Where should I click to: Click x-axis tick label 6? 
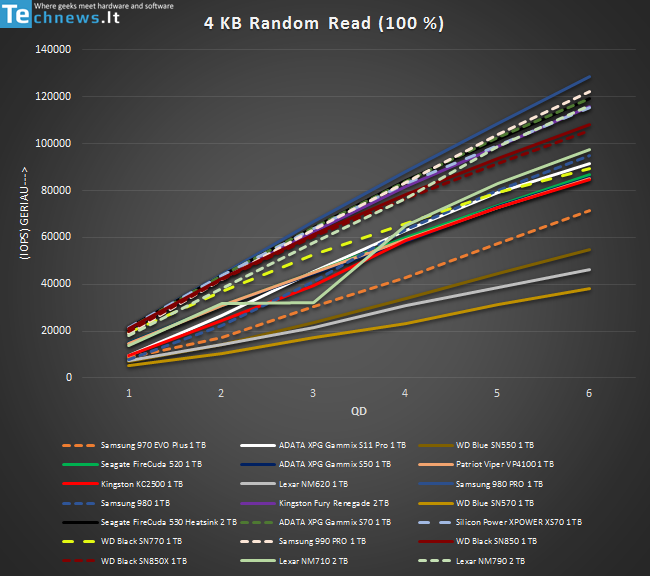pyautogui.click(x=589, y=393)
